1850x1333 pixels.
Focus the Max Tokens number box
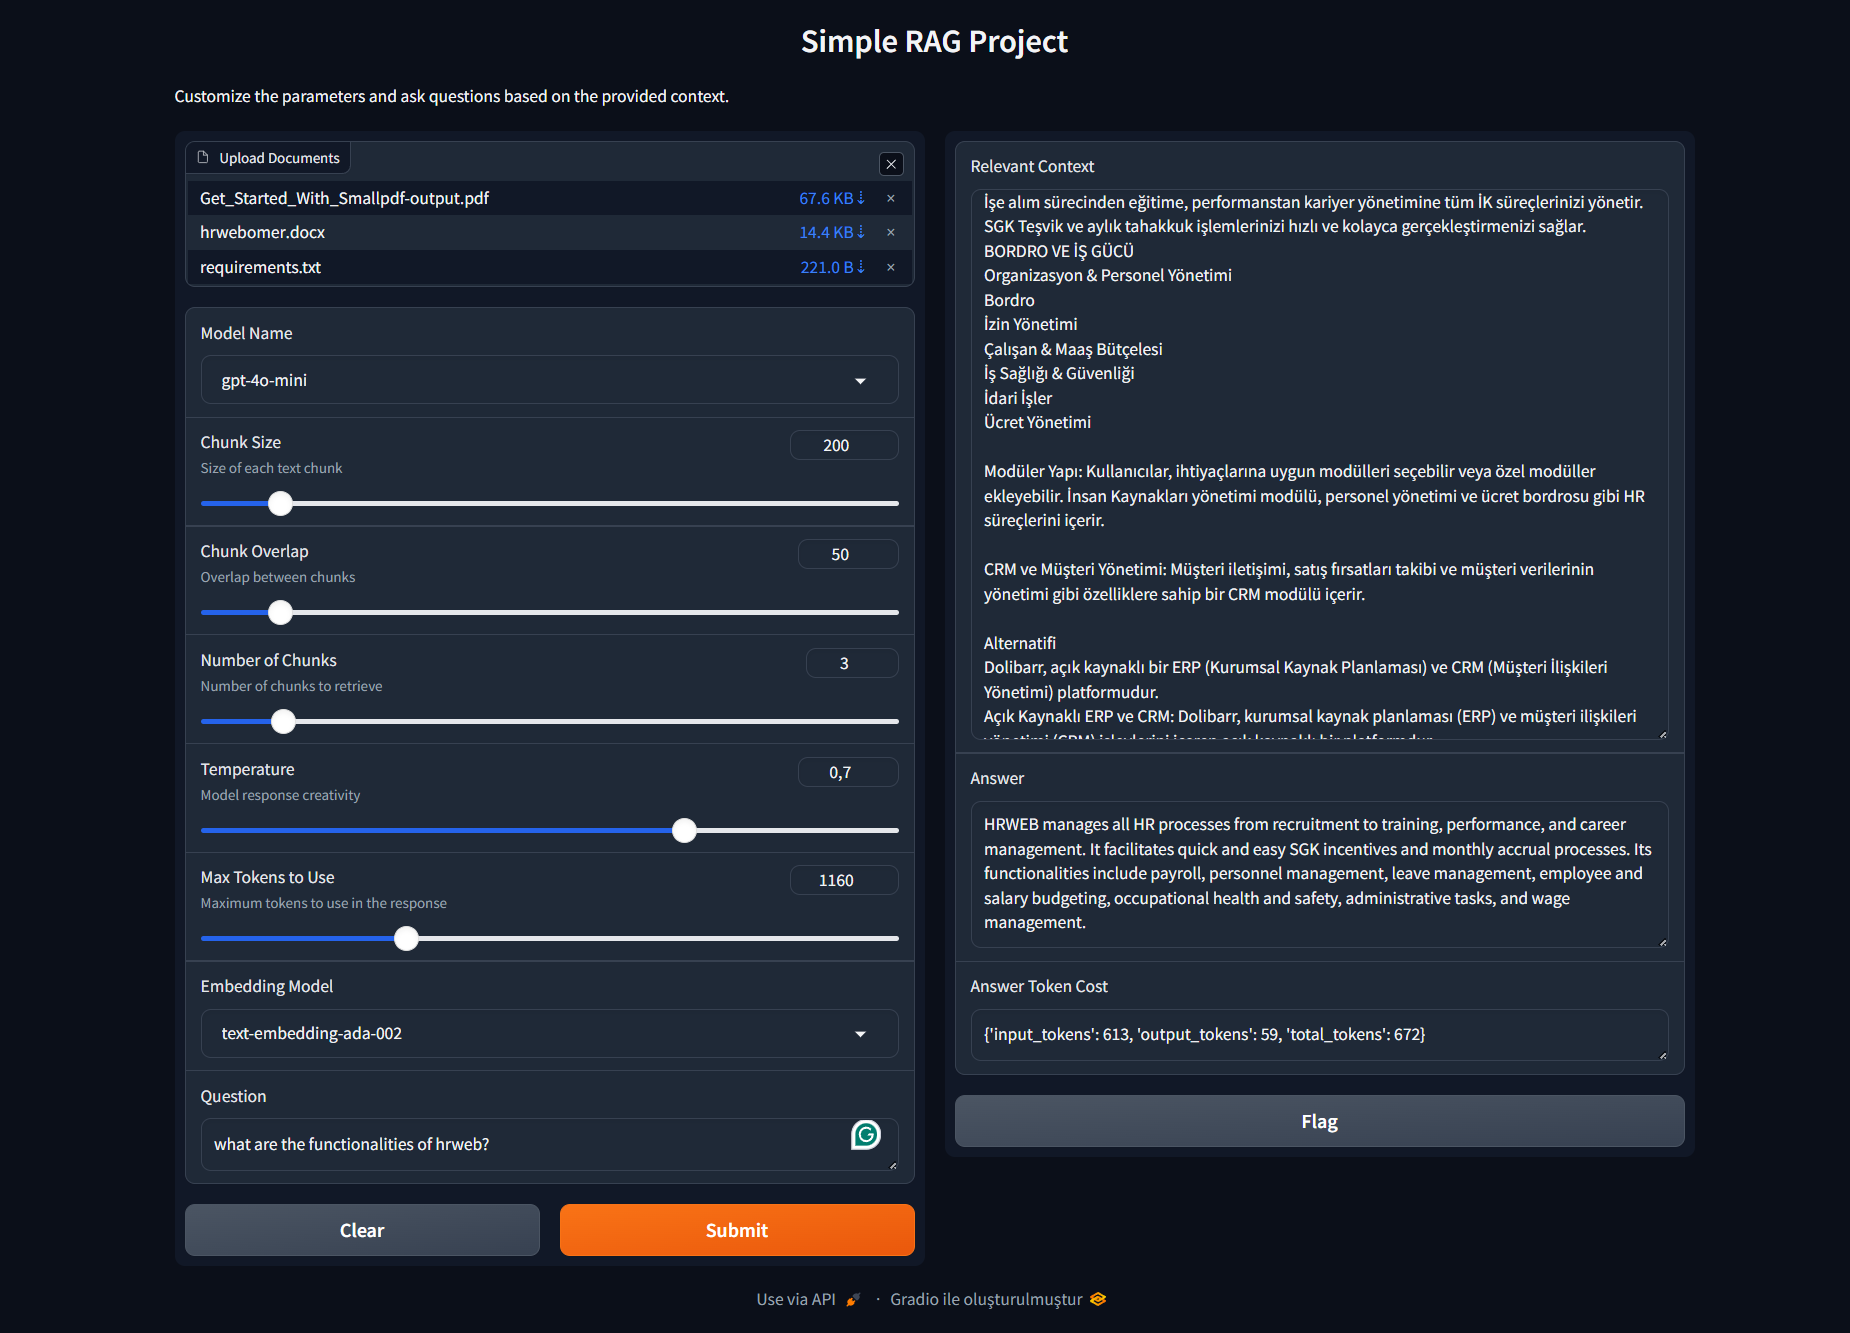844,880
